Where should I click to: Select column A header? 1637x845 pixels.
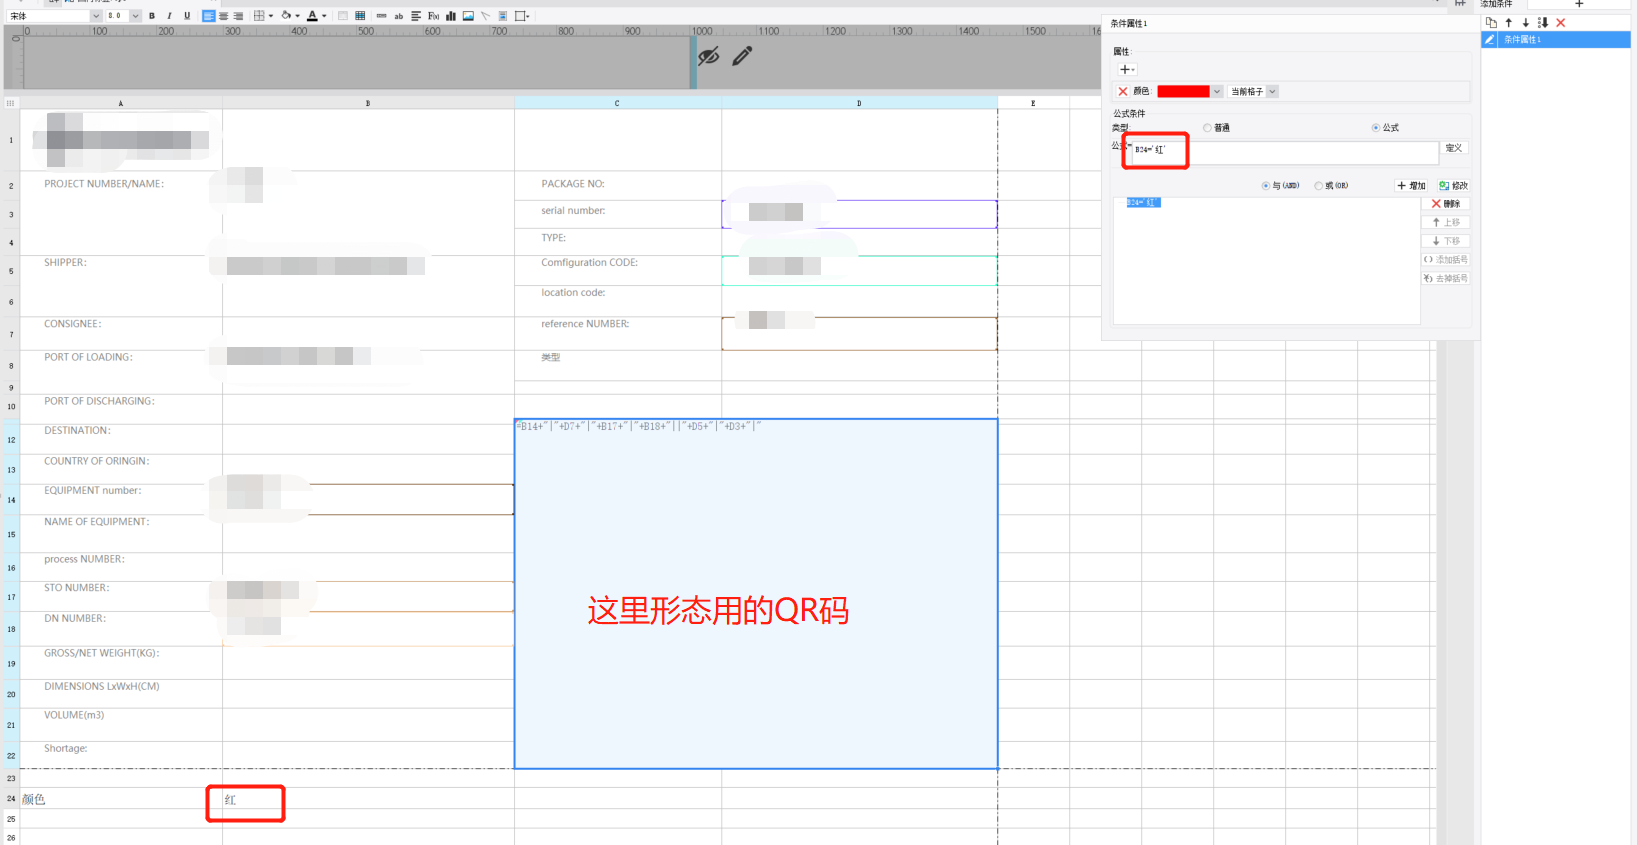coord(121,103)
